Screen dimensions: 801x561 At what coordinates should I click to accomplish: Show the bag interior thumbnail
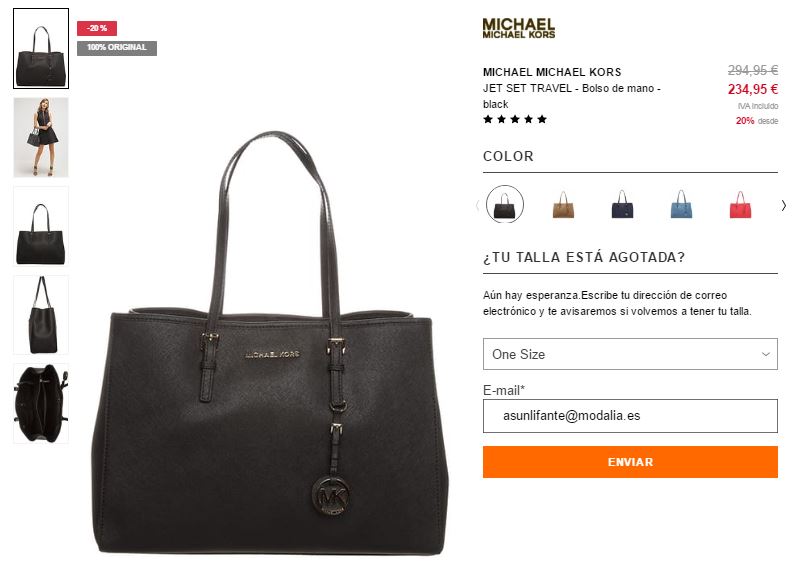tap(41, 404)
